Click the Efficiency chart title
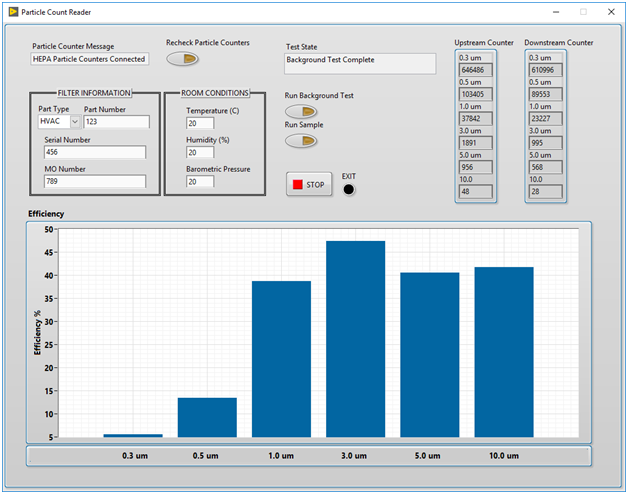Image resolution: width=628 pixels, height=494 pixels. click(46, 214)
